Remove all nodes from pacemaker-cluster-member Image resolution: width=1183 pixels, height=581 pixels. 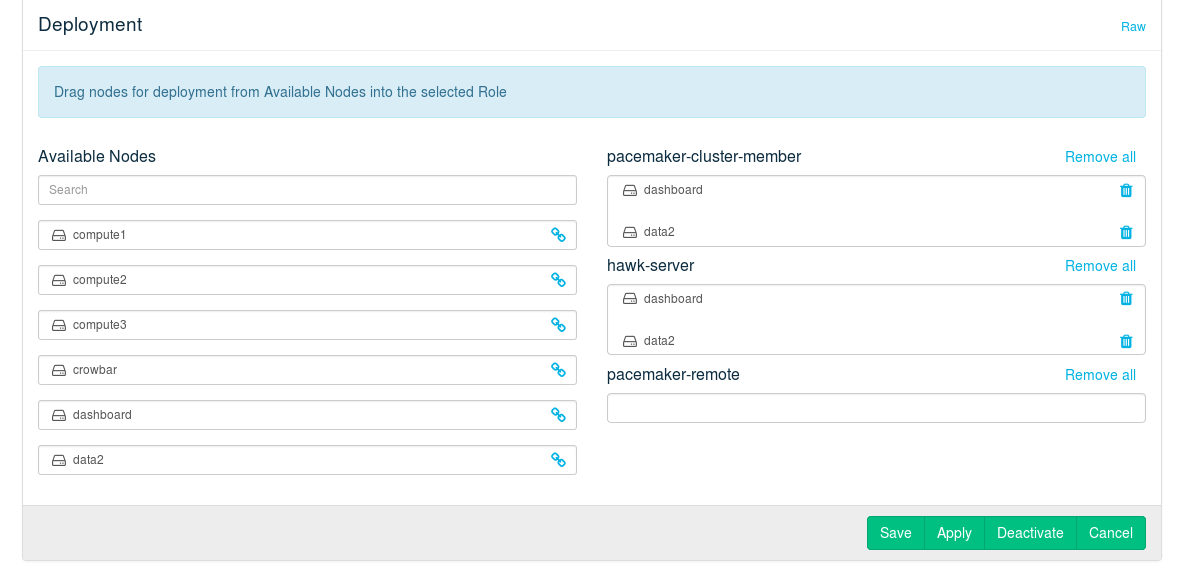(1100, 157)
